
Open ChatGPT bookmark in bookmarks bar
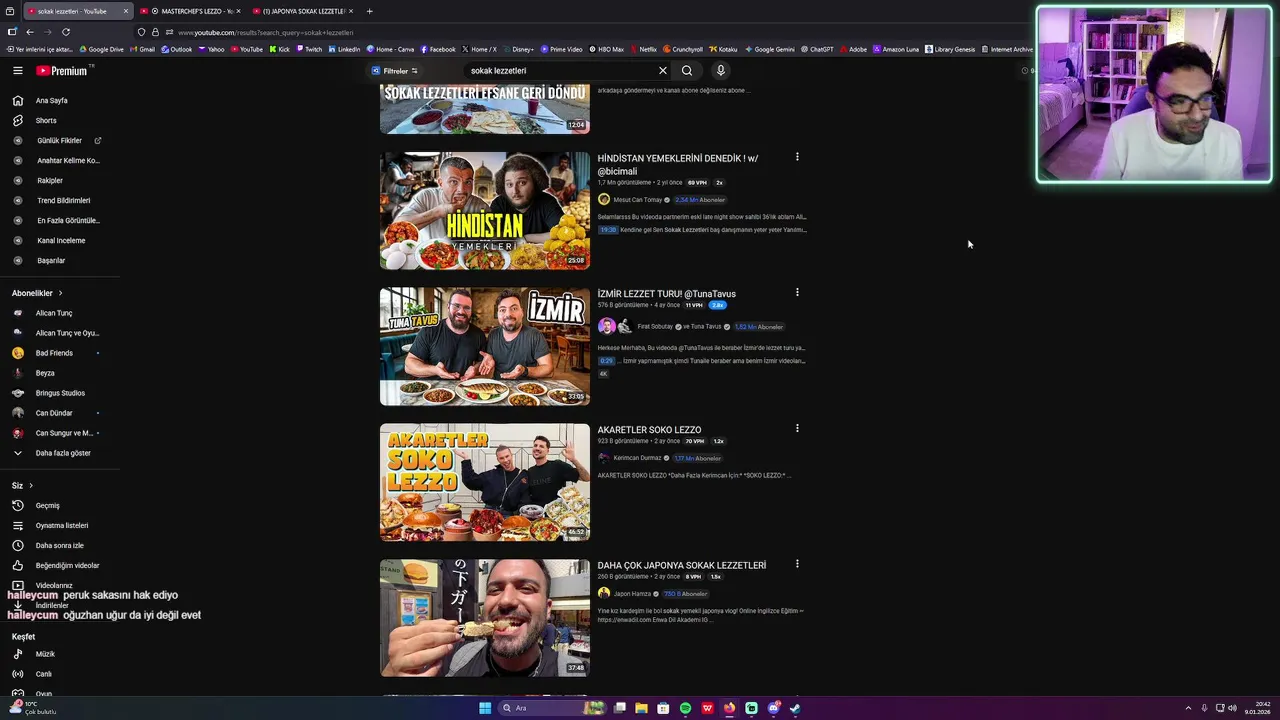pyautogui.click(x=817, y=49)
